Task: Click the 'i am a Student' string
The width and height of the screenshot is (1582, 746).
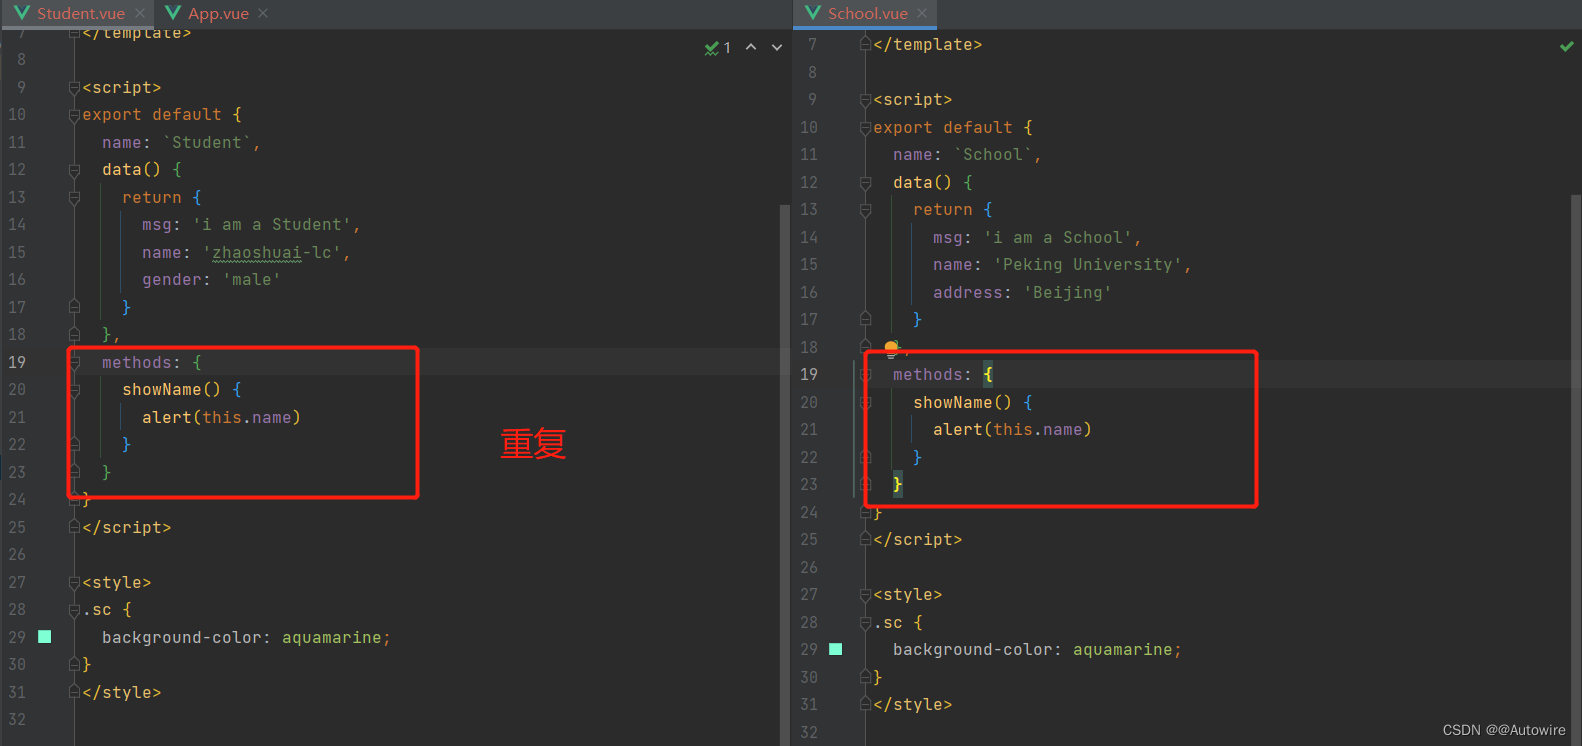Action: pyautogui.click(x=272, y=225)
